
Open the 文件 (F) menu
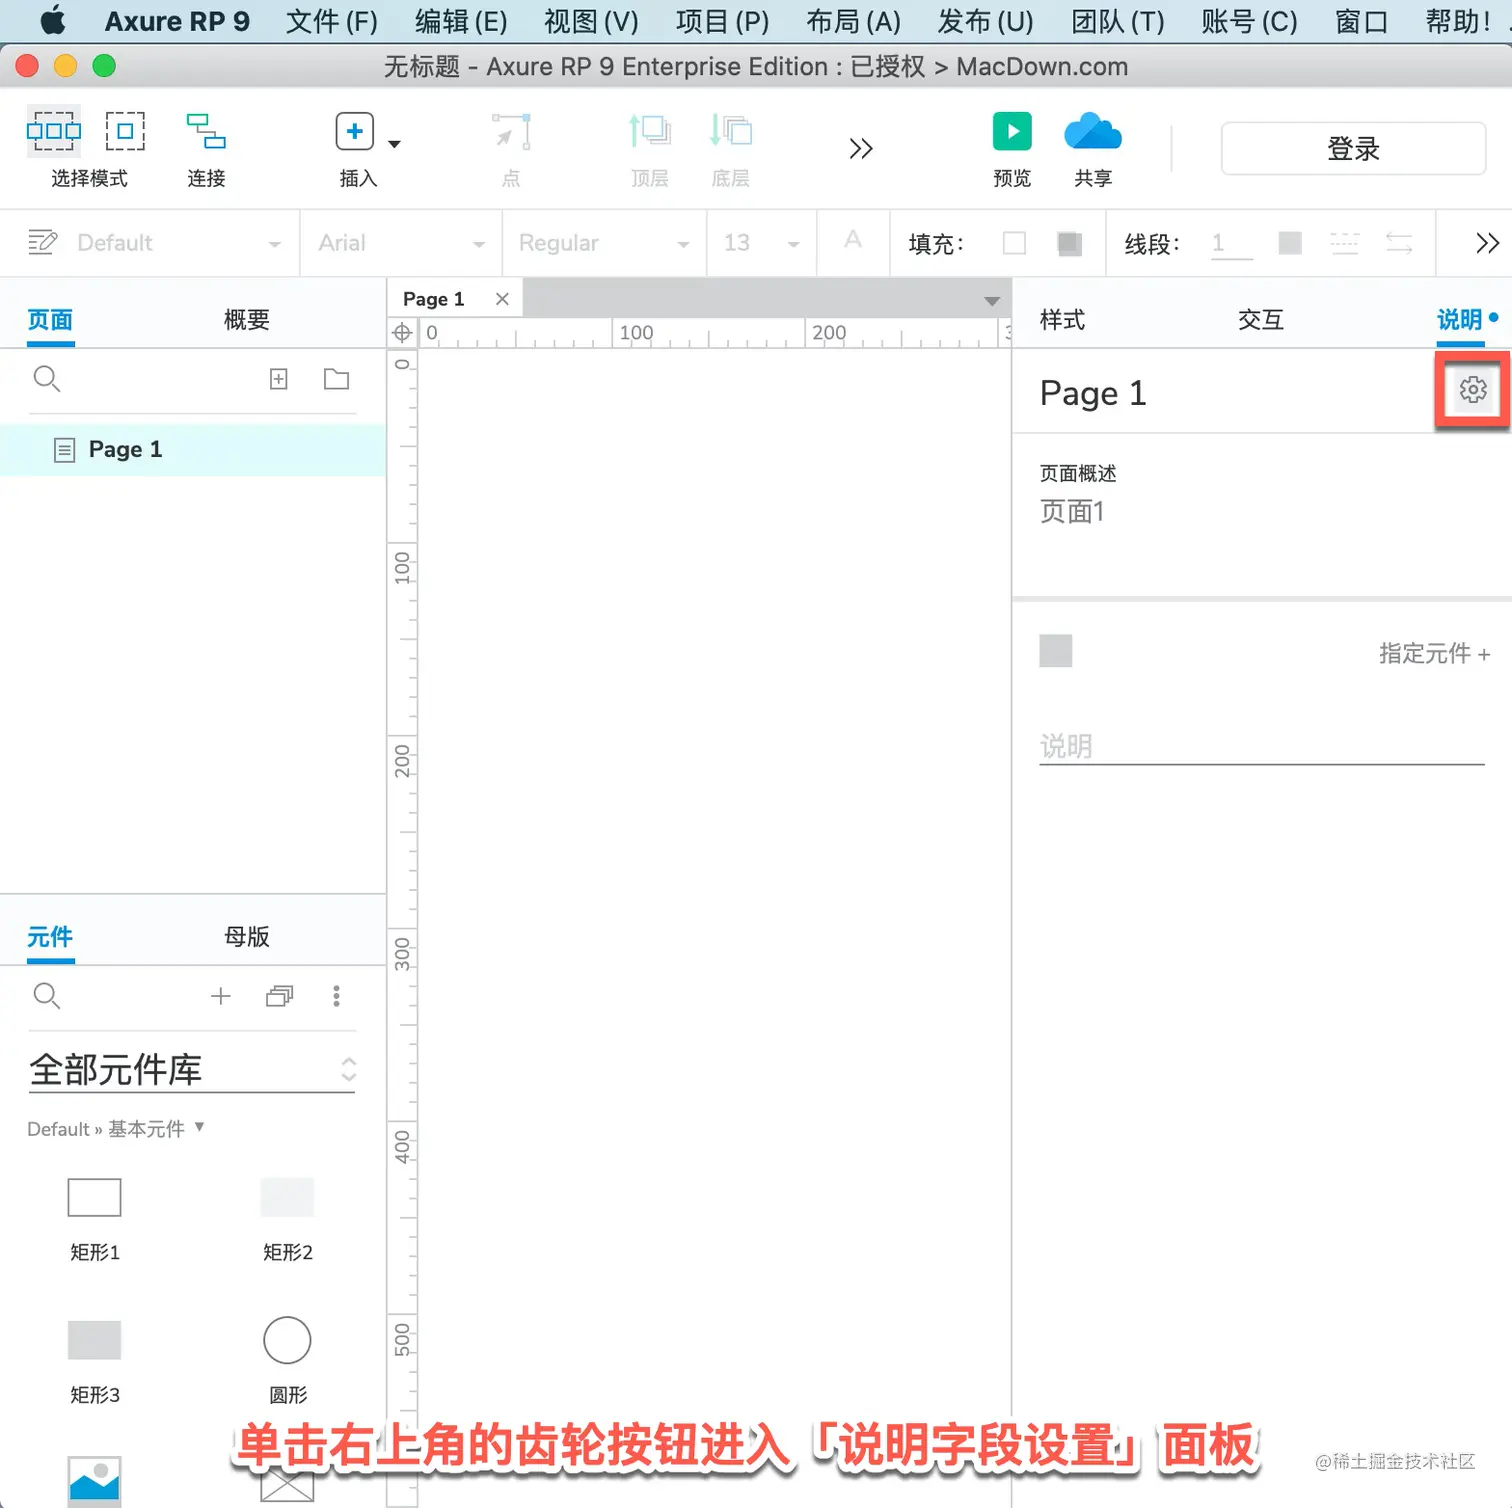click(332, 21)
